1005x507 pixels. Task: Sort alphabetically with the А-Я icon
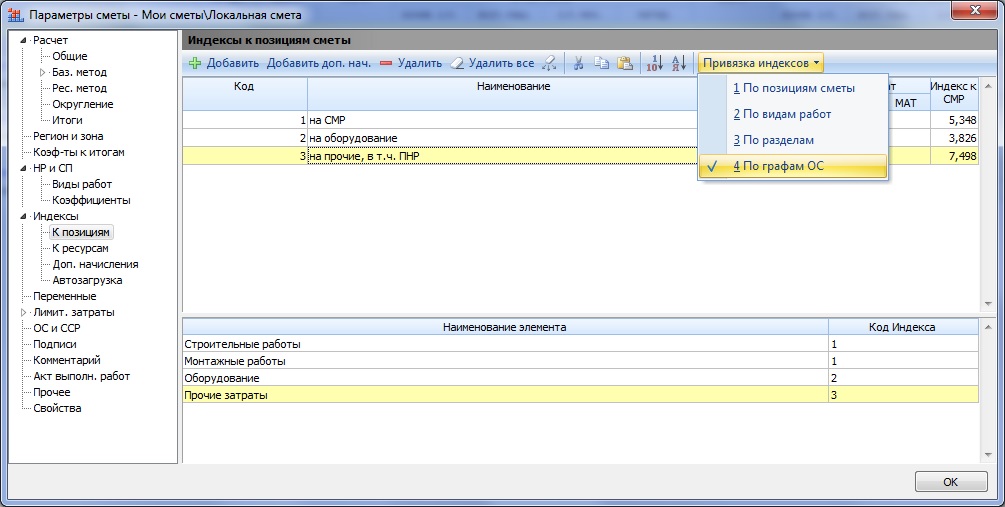678,63
